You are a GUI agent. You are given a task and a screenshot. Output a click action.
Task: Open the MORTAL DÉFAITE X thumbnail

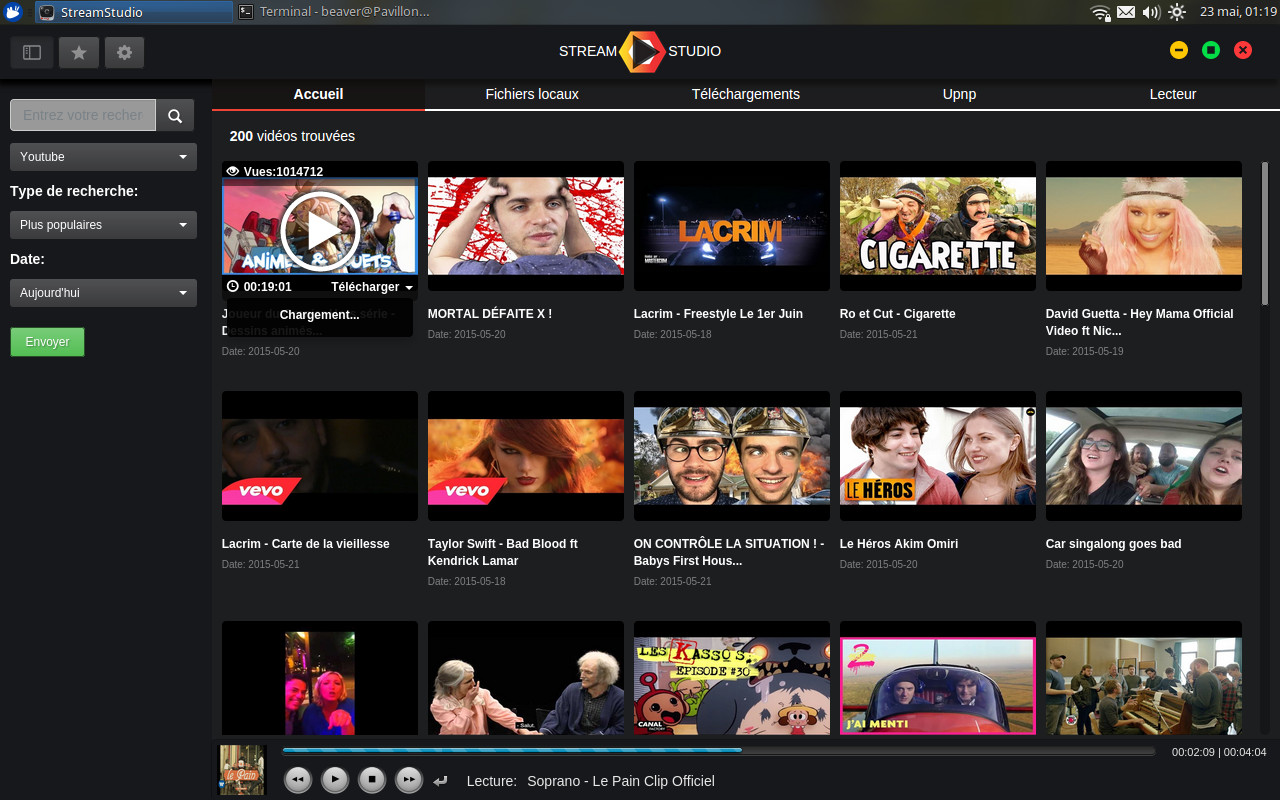526,226
